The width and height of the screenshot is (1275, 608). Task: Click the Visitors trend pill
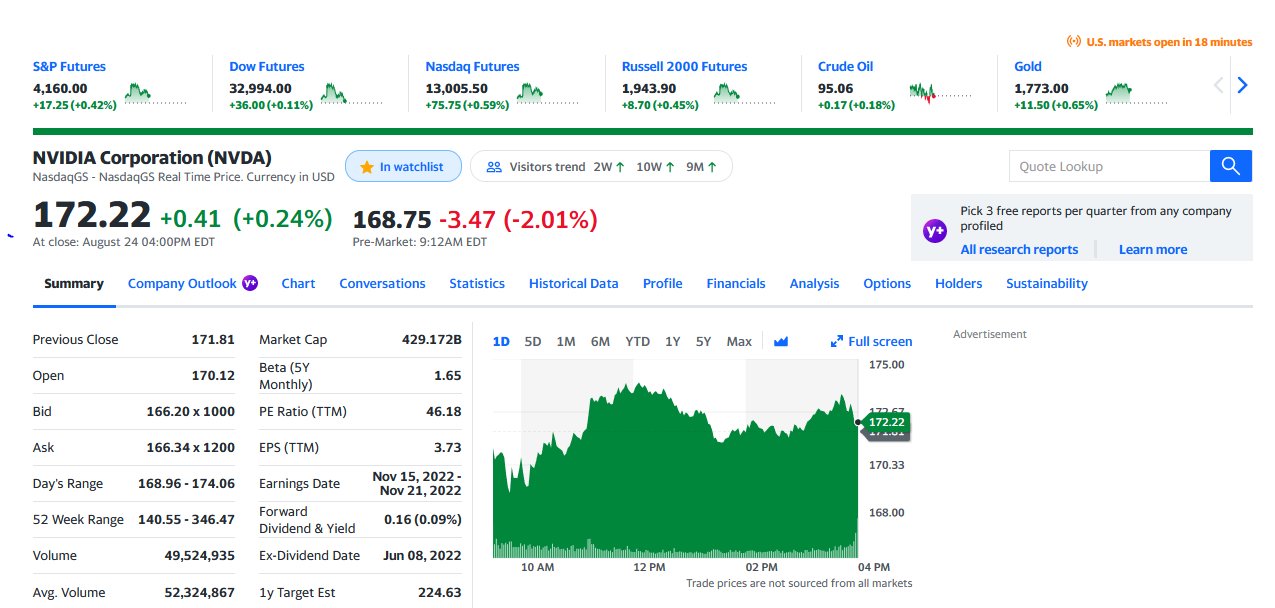tap(601, 167)
